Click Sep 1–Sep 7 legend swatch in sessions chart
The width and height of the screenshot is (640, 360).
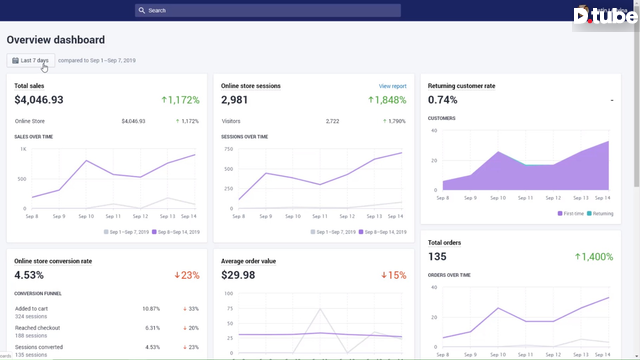click(313, 232)
